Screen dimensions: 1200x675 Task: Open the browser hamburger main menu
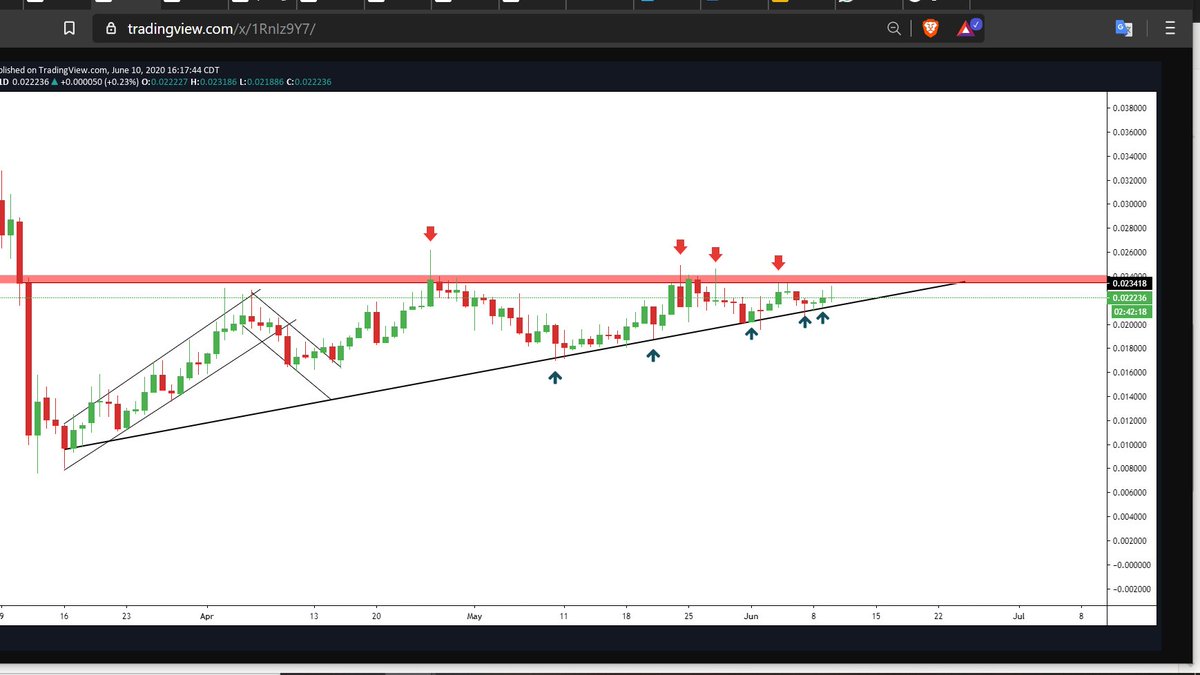coord(1169,29)
